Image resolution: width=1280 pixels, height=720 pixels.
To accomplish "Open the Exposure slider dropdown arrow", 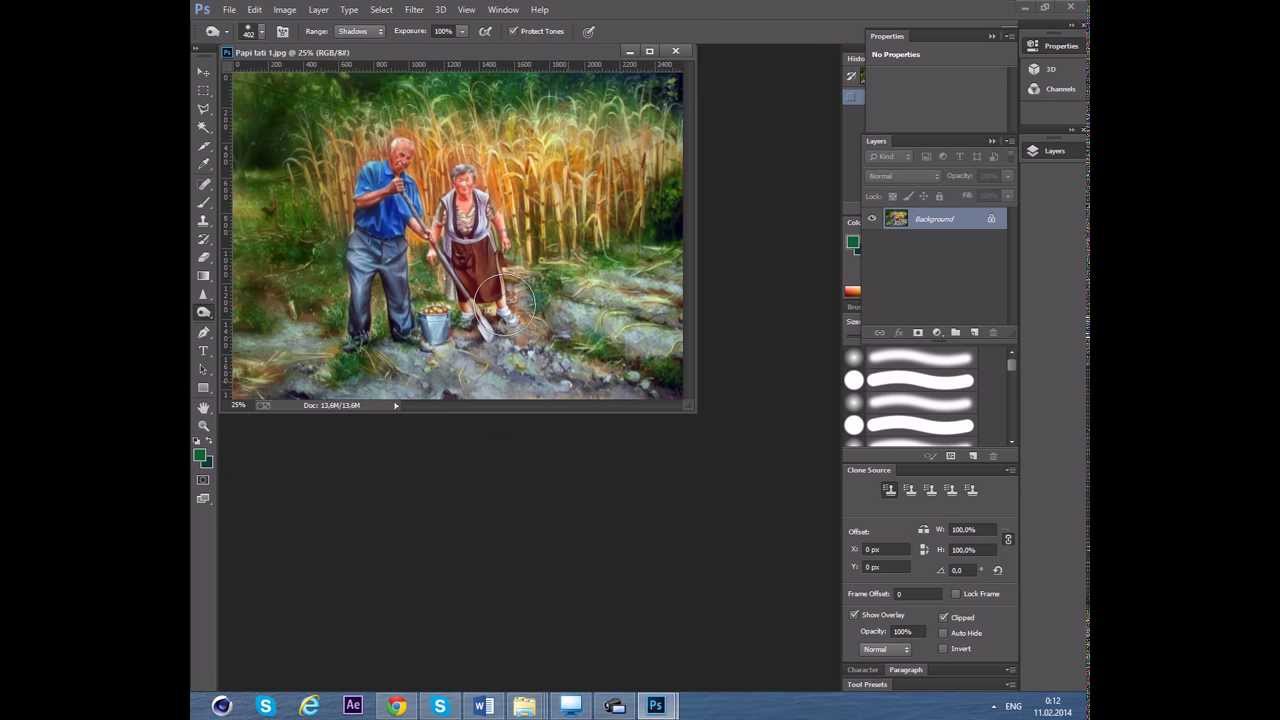I will (x=462, y=31).
